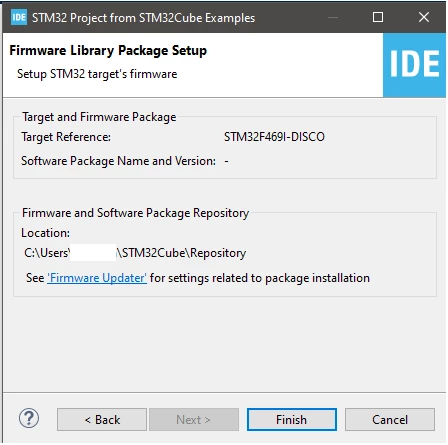Open the 'Firmware Updater' settings link
This screenshot has width=448, height=445.
97,278
